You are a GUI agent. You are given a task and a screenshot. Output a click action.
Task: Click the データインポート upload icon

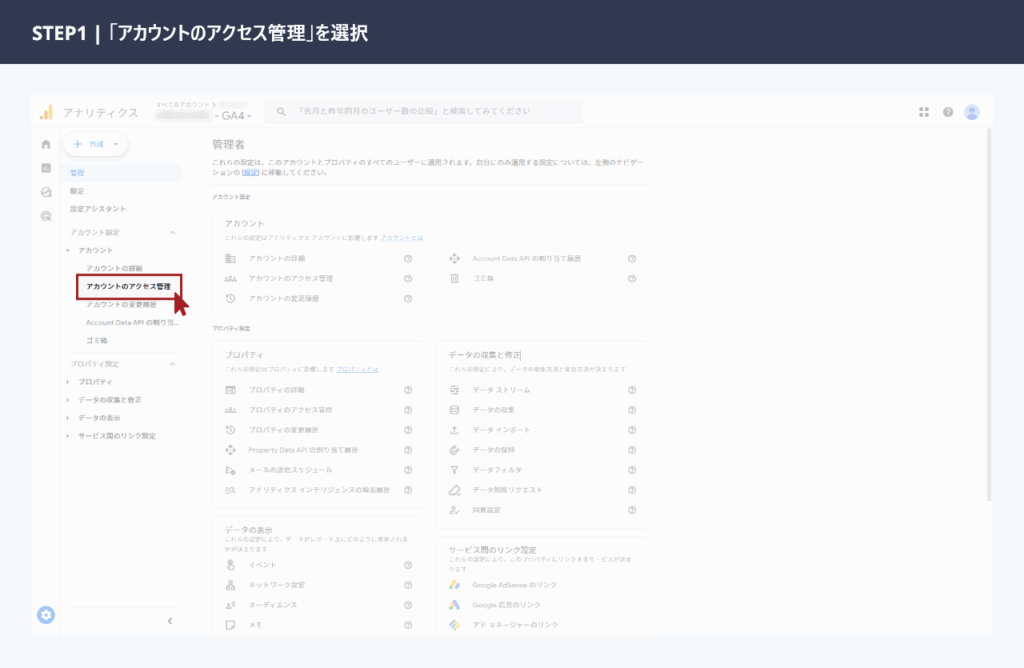454,429
